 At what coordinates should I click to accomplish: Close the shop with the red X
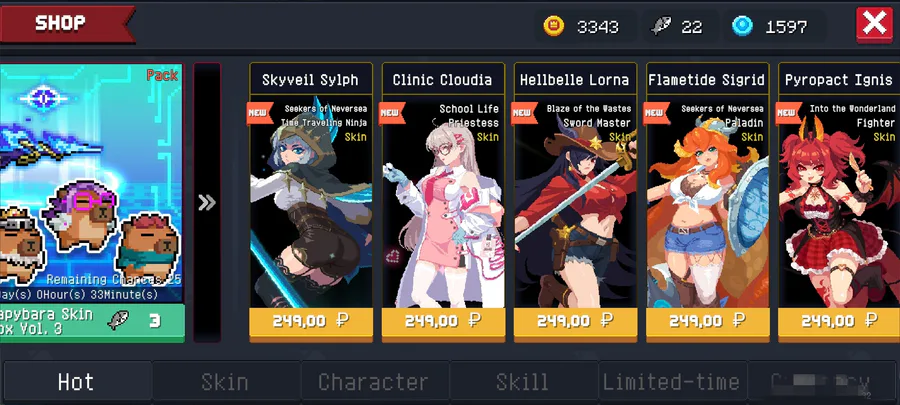[x=874, y=25]
